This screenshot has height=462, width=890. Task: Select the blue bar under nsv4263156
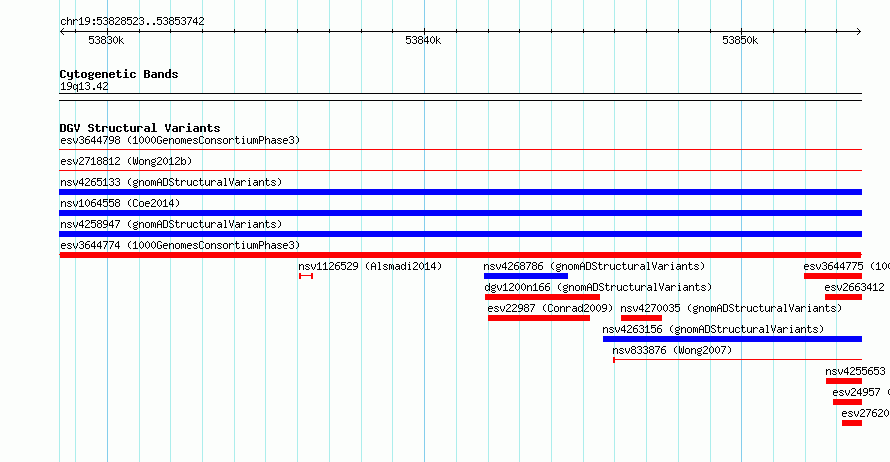click(732, 339)
